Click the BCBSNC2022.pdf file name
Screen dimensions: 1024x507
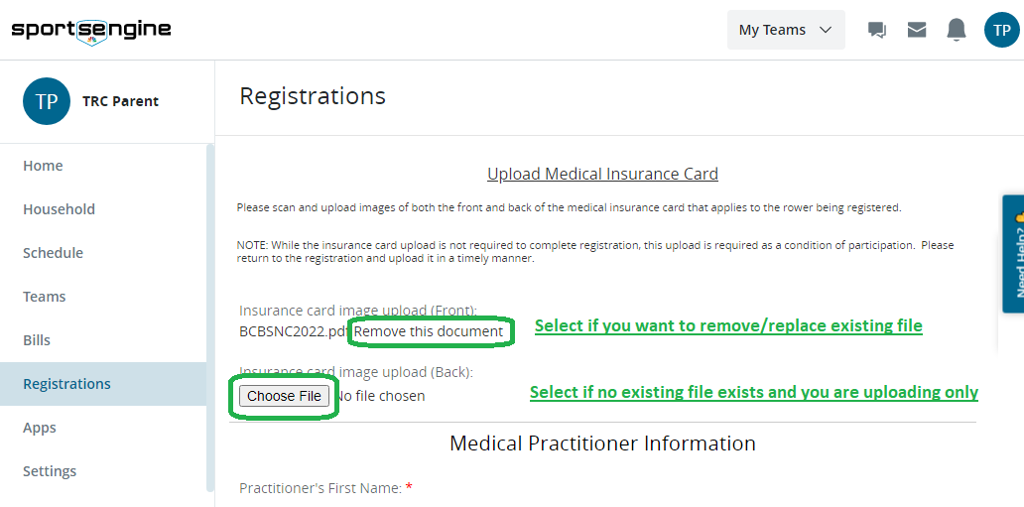point(293,332)
